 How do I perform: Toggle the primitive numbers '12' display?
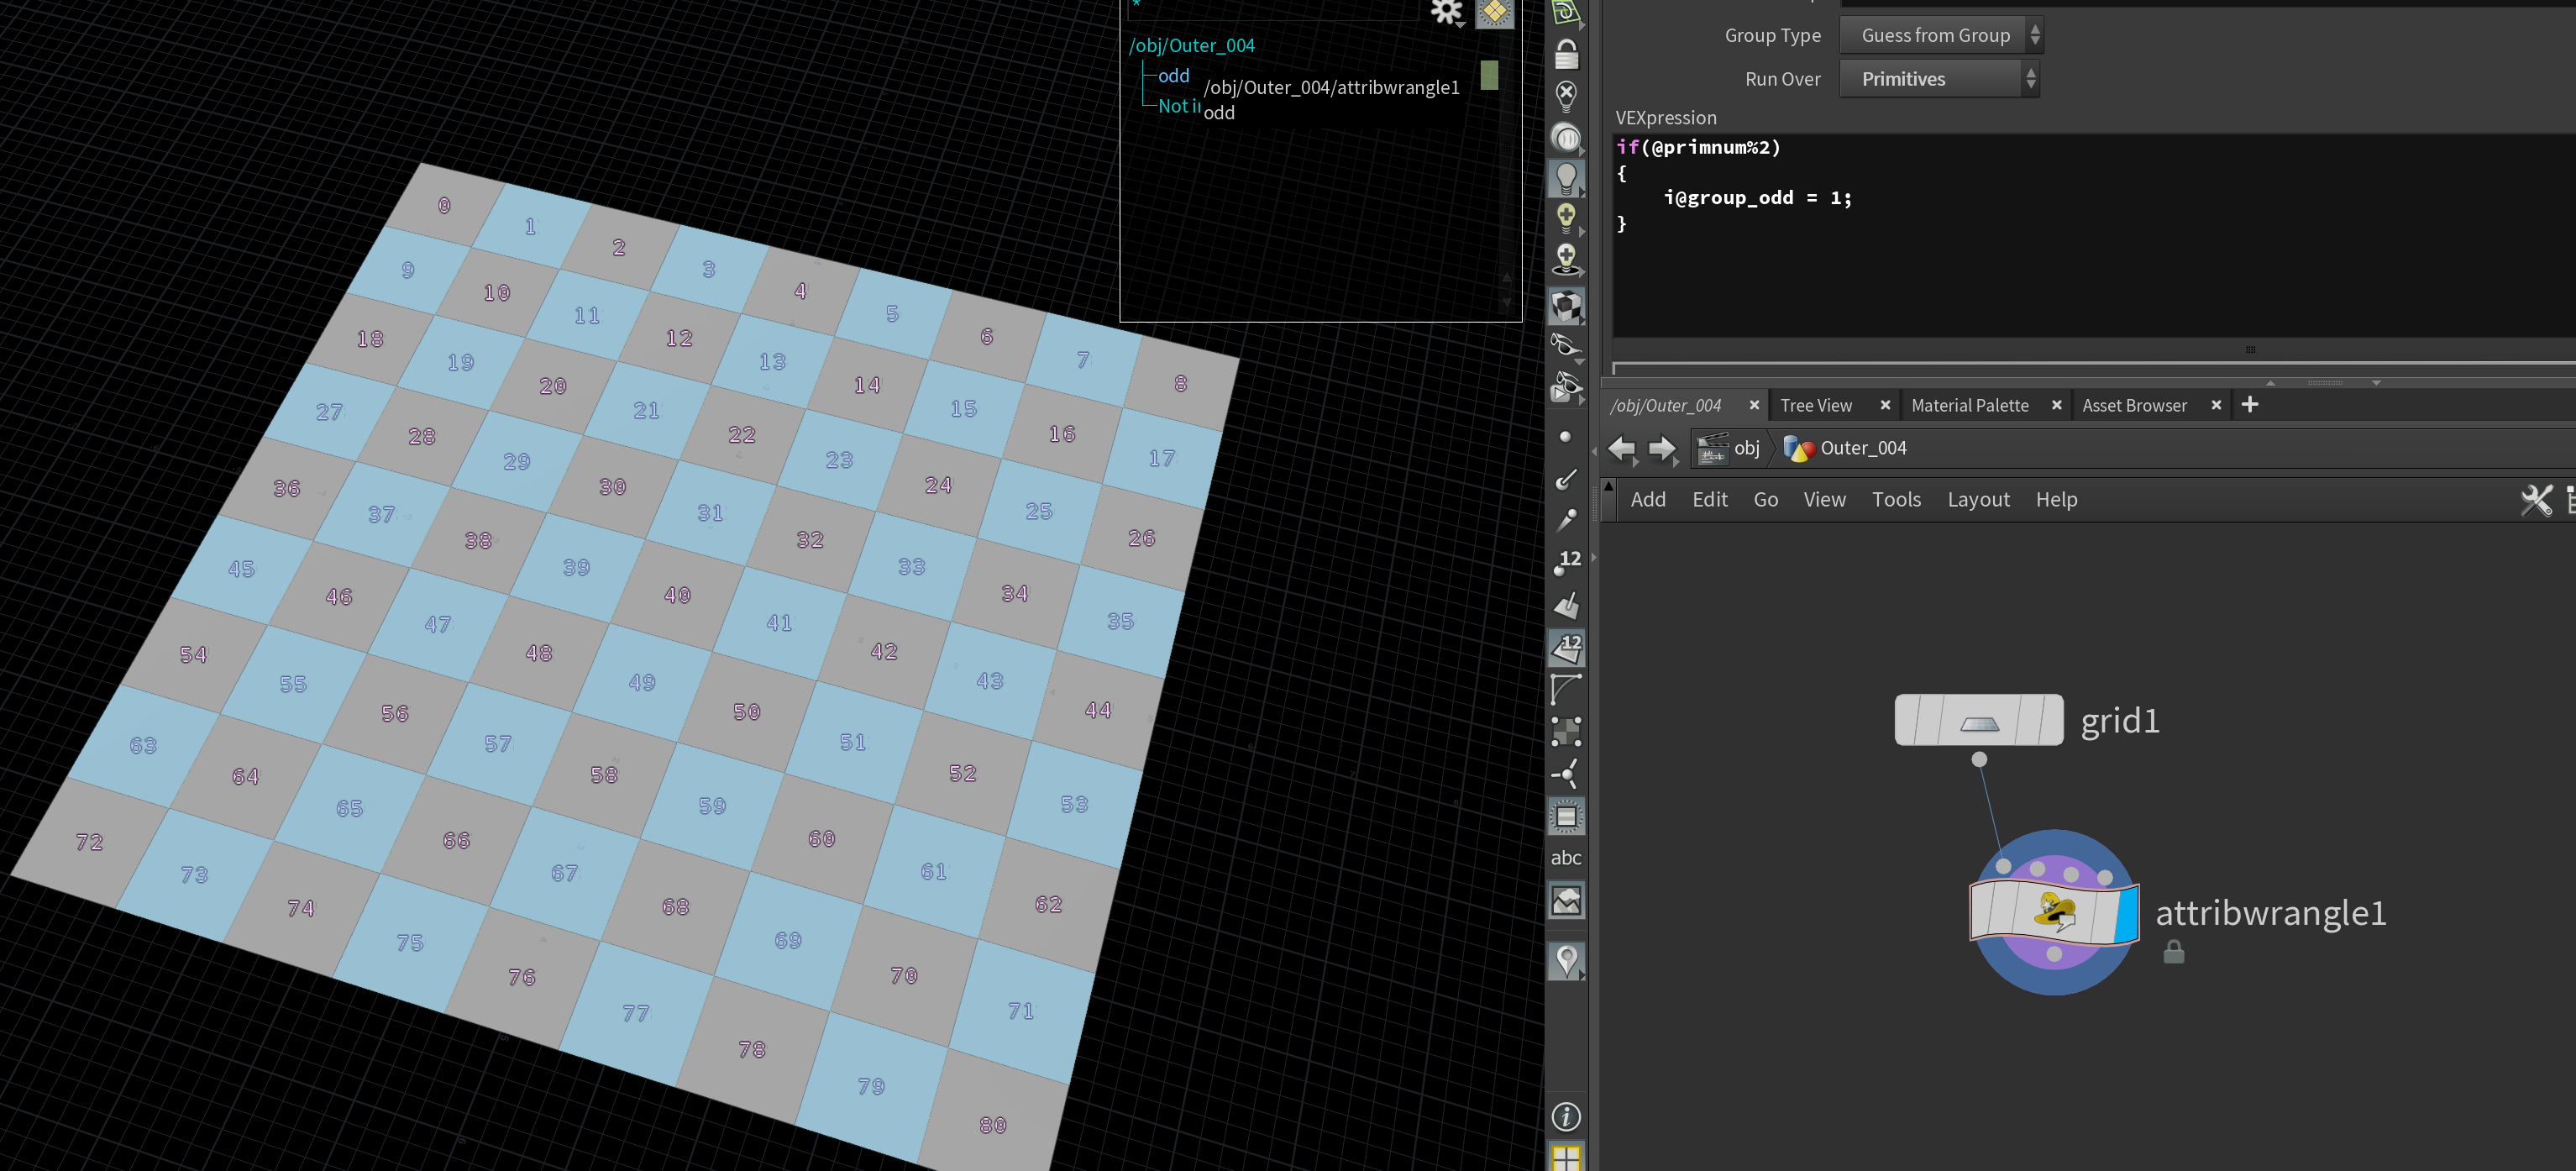point(1566,648)
